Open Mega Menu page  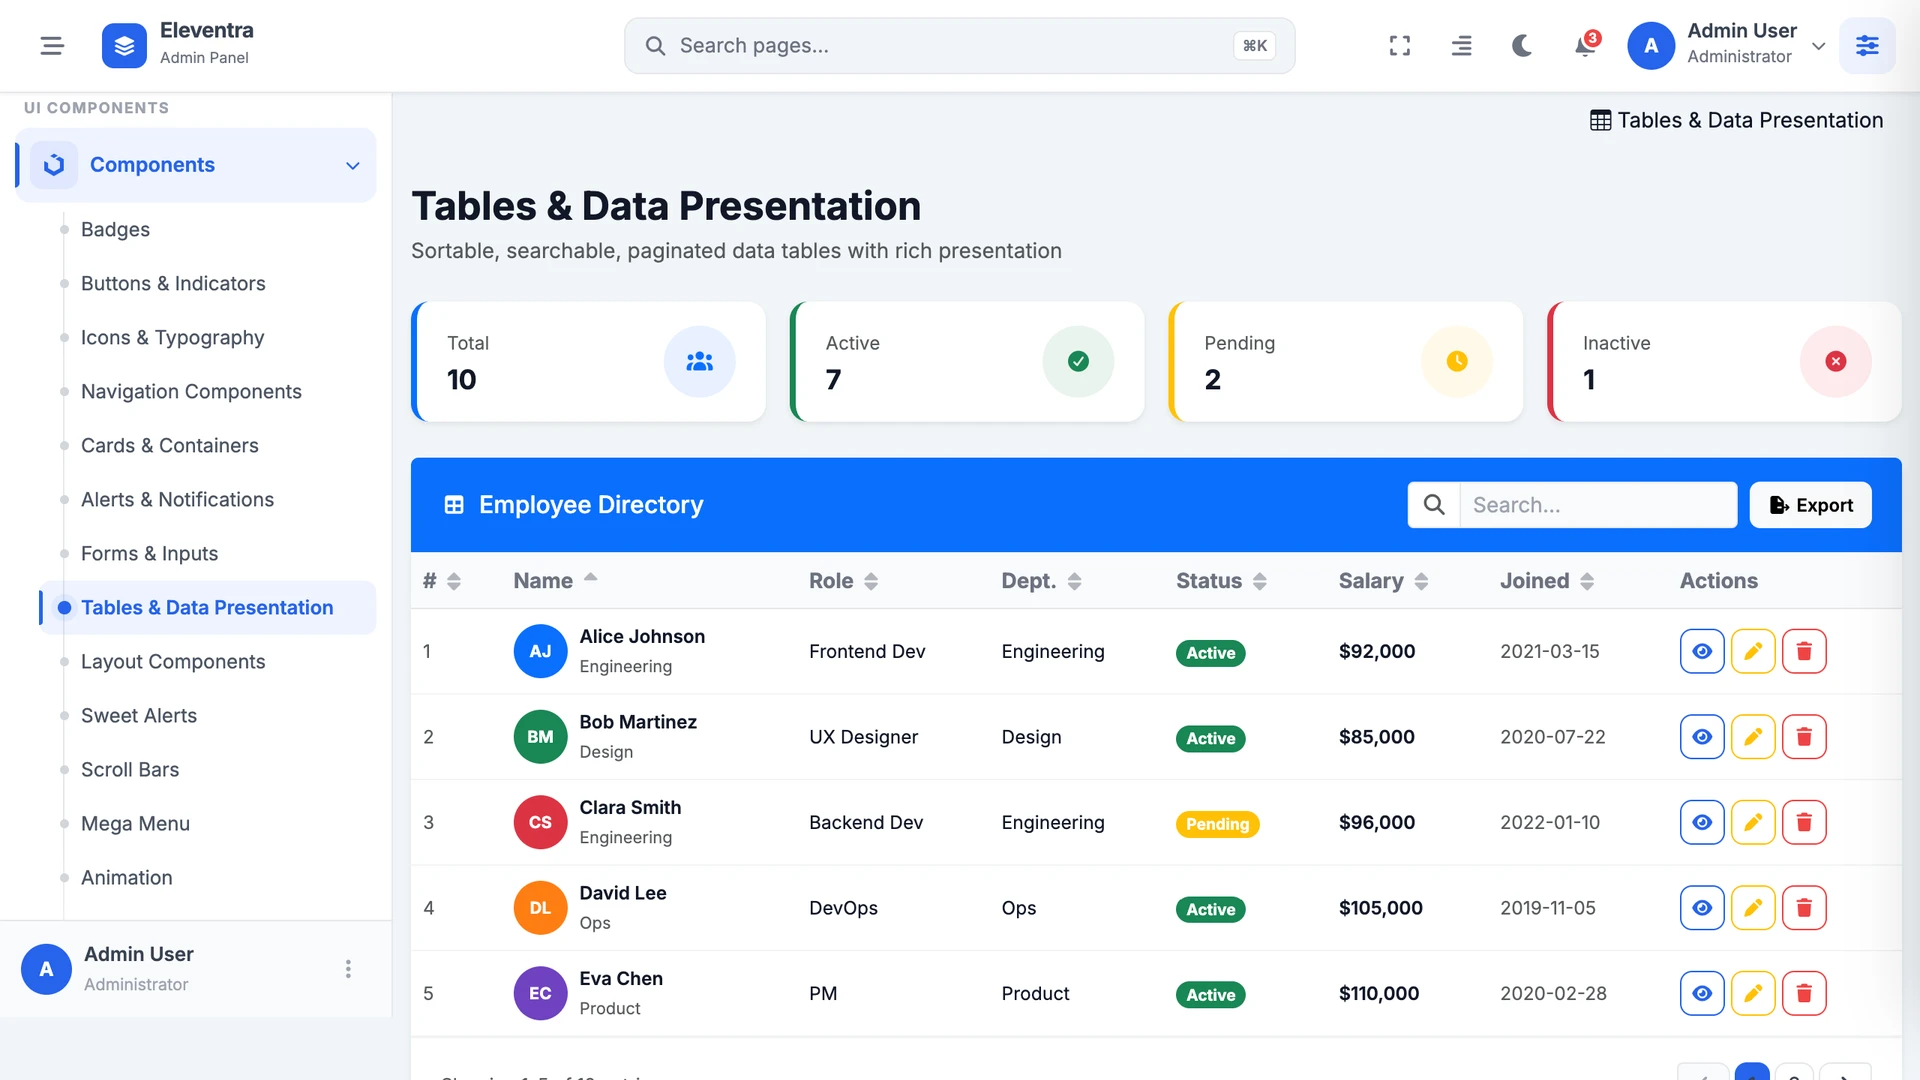point(135,823)
